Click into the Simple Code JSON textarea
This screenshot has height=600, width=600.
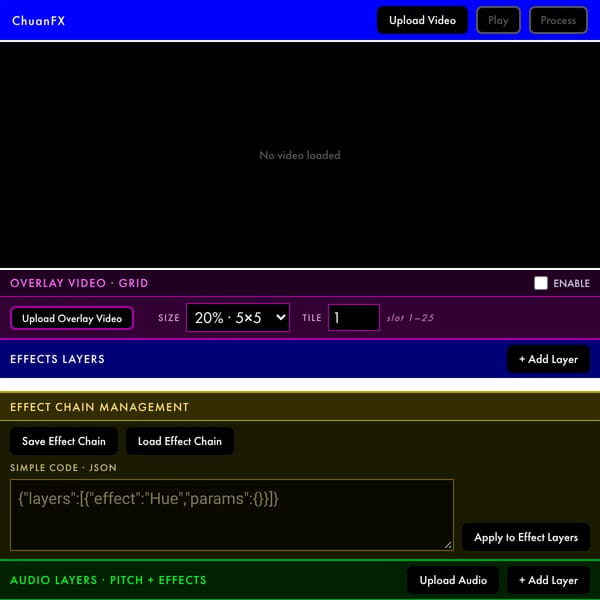(232, 515)
